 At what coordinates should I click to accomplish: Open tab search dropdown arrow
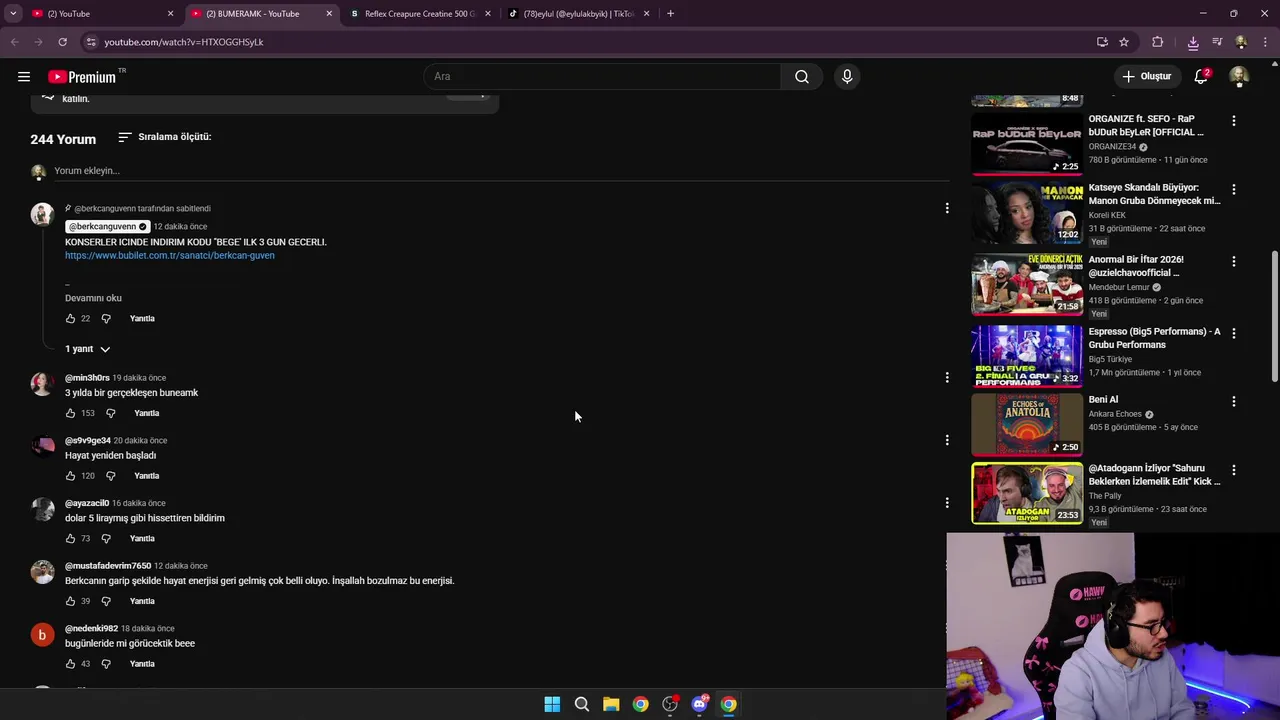13,14
